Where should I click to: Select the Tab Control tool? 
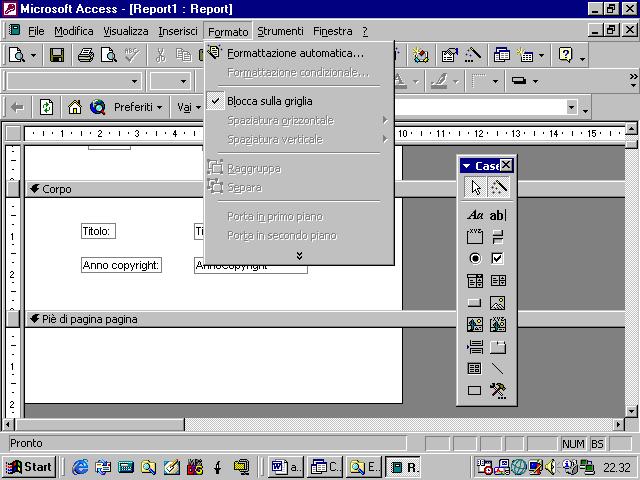498,347
